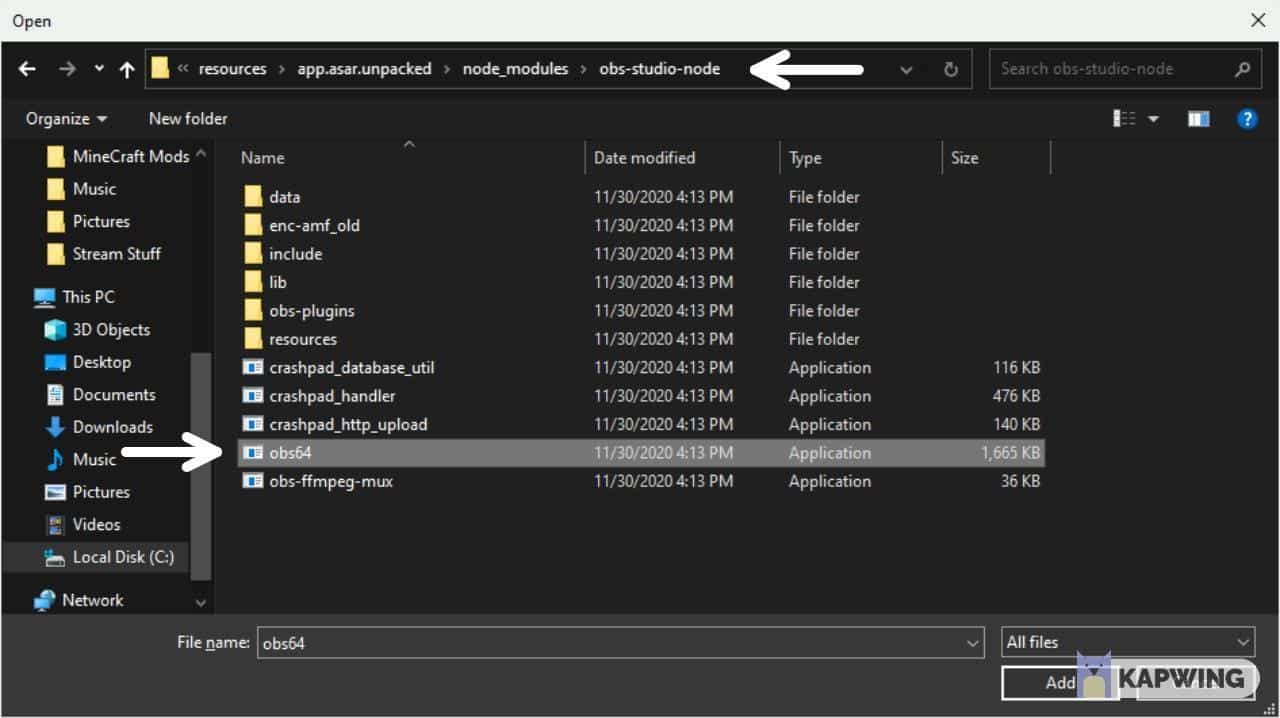The width and height of the screenshot is (1280, 718).
Task: Select This PC in the navigation pane
Action: [75, 297]
